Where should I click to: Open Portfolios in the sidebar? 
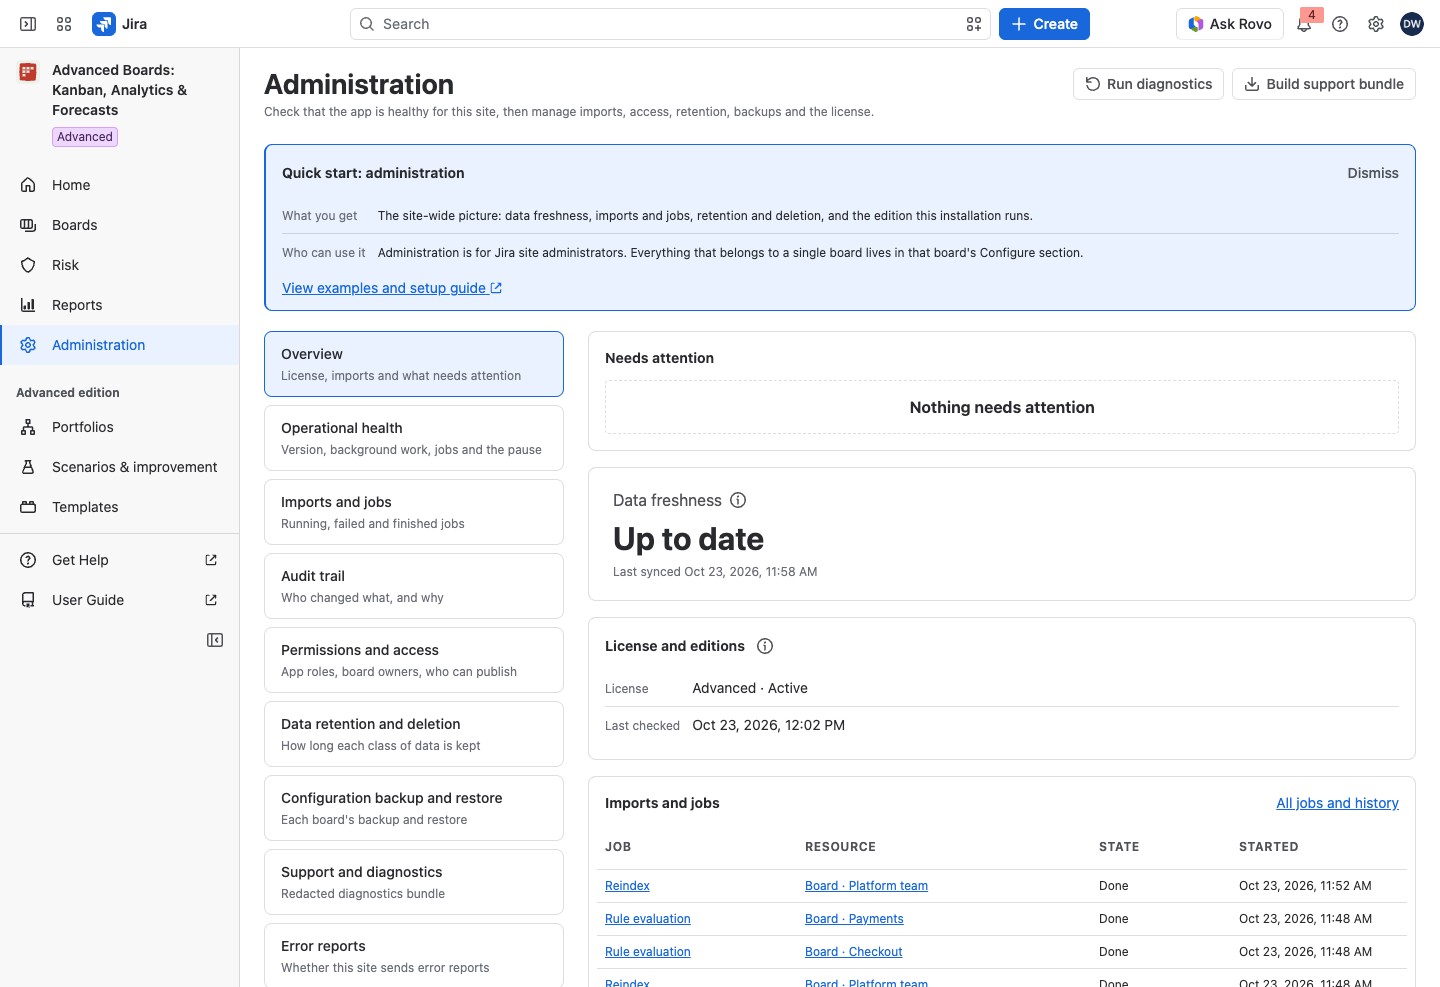[x=120, y=427]
